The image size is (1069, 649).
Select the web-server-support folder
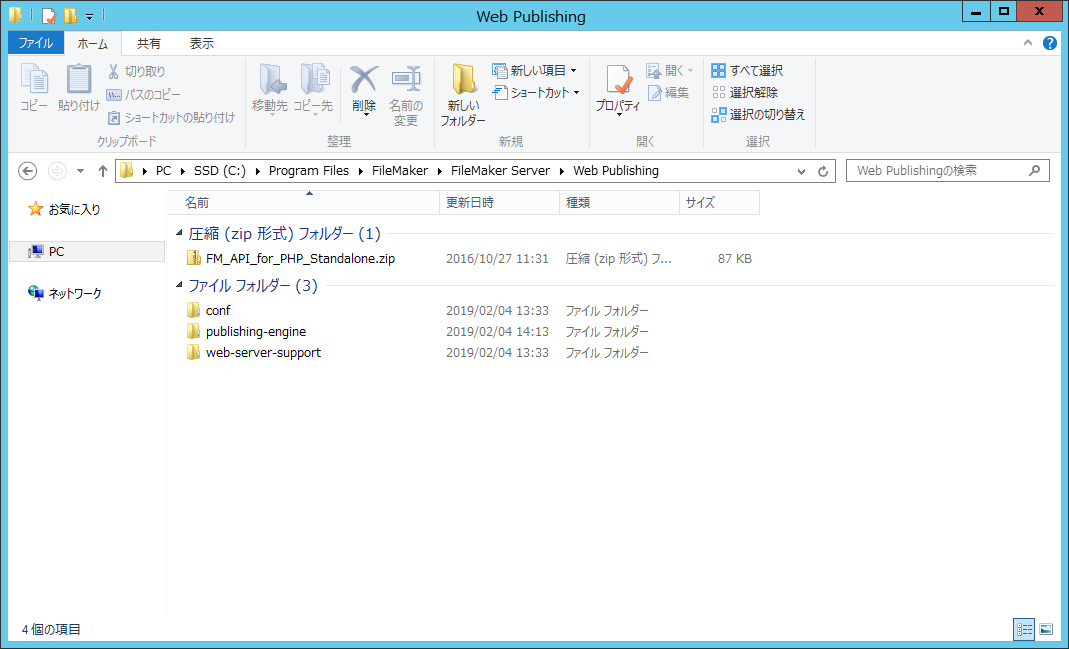point(263,353)
